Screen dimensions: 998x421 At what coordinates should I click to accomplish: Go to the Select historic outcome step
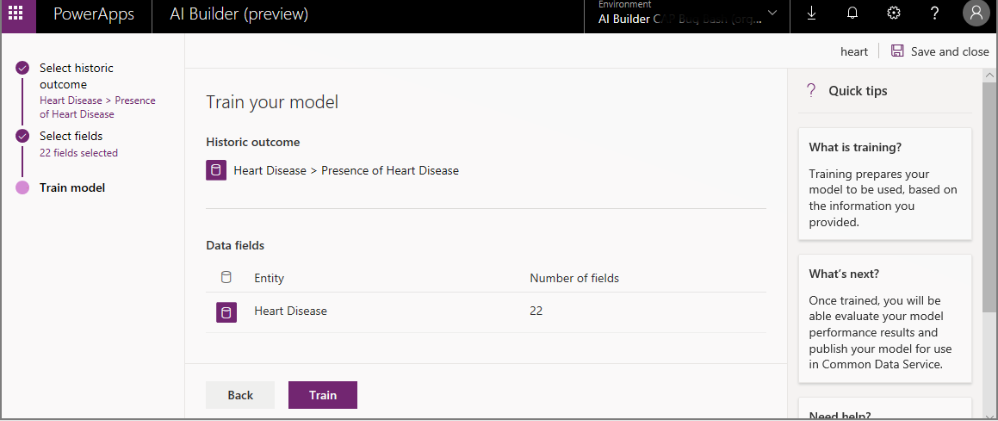[76, 76]
